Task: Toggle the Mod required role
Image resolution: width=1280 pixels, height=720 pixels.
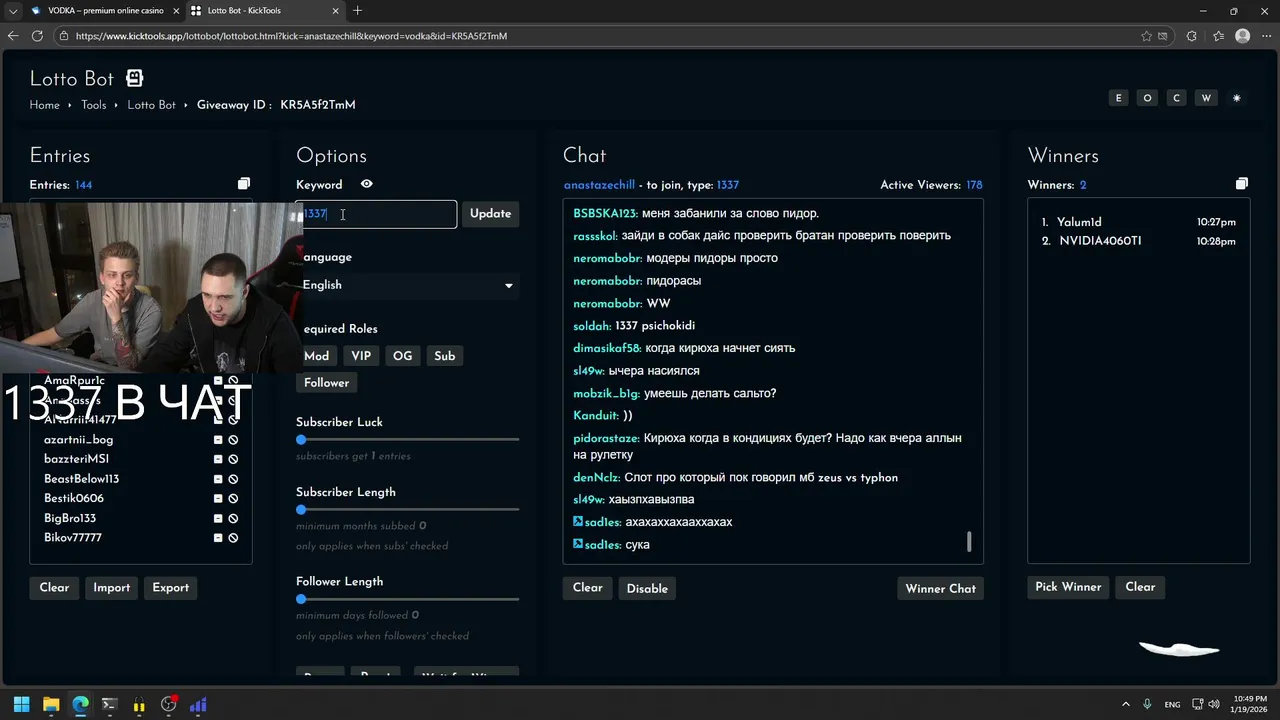Action: tap(317, 356)
